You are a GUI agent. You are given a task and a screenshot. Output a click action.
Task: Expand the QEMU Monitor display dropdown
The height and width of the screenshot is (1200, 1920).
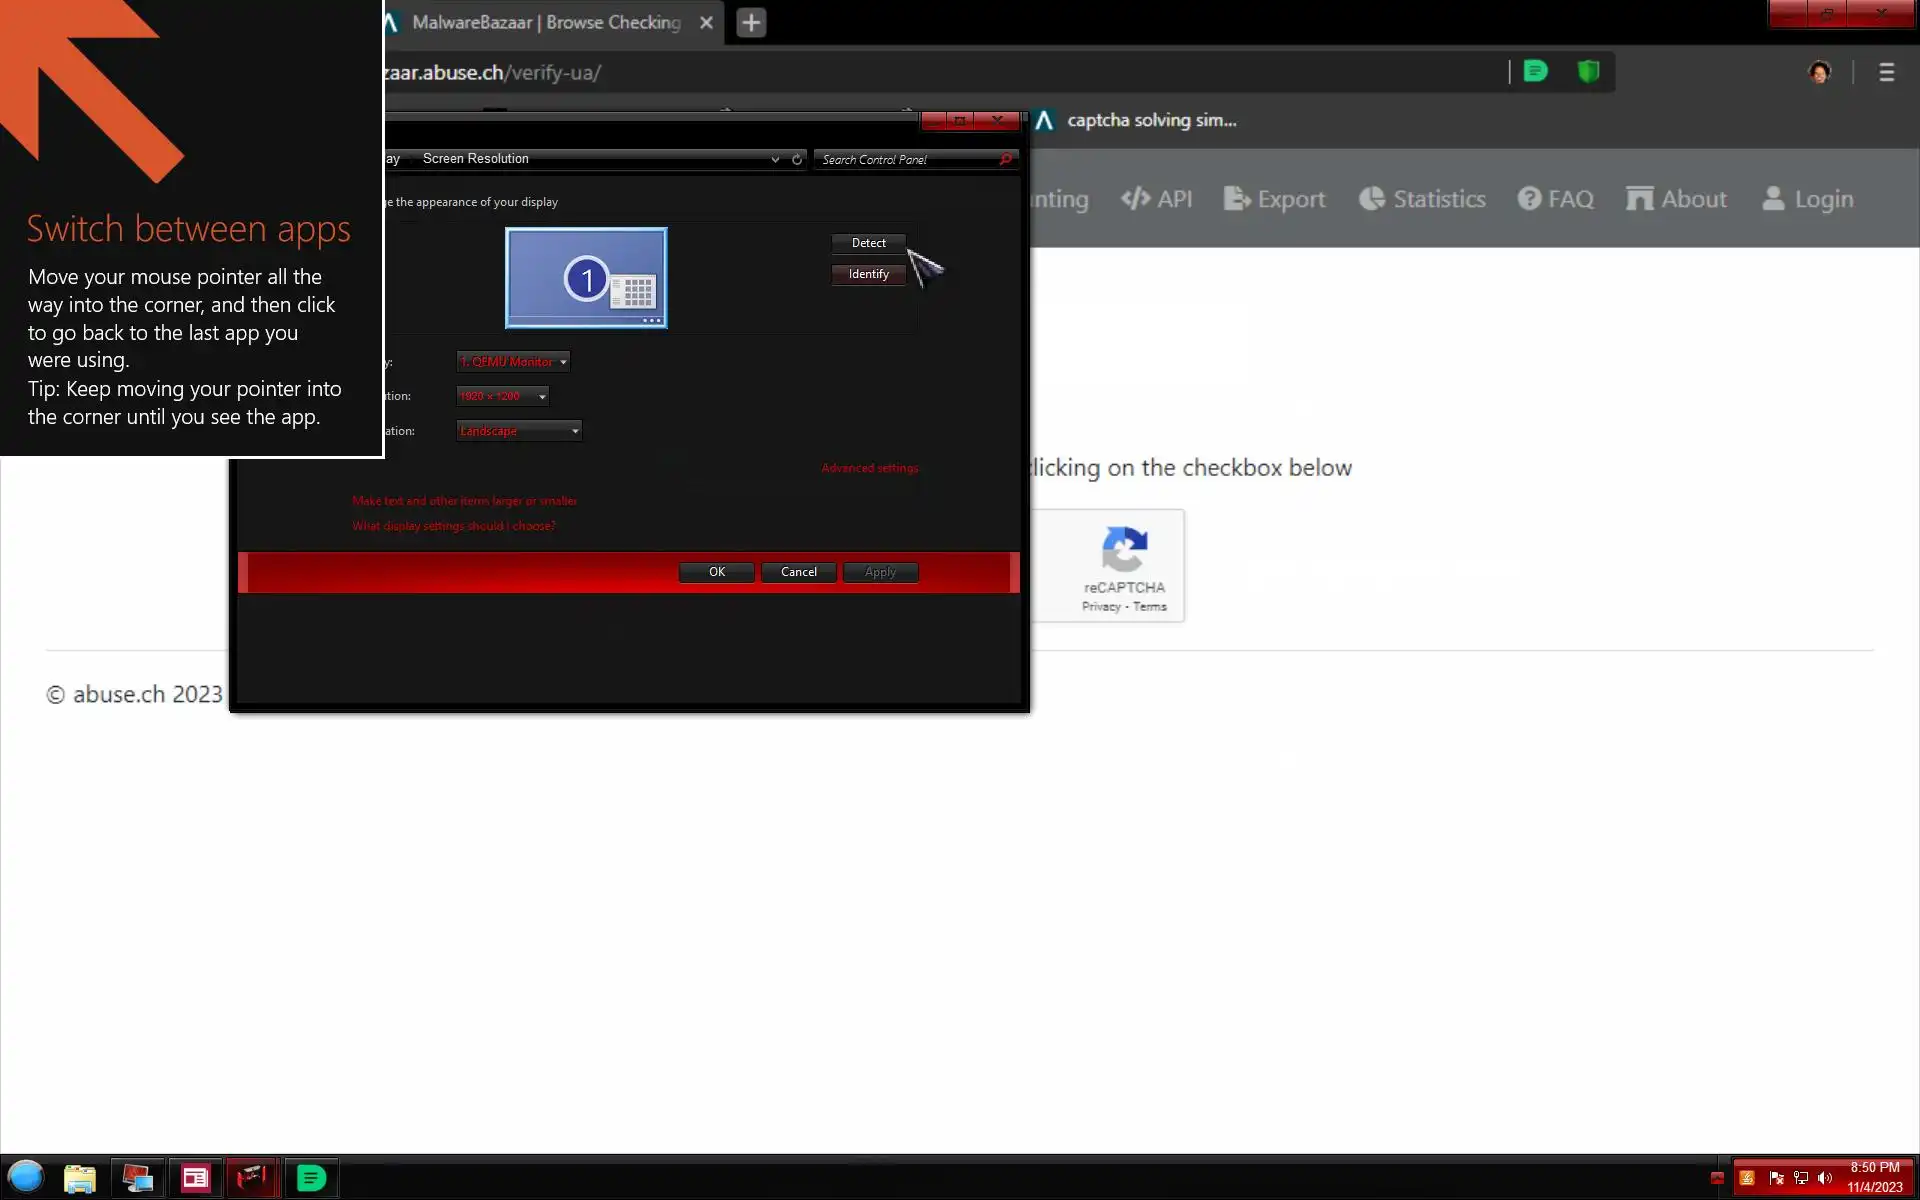(513, 362)
